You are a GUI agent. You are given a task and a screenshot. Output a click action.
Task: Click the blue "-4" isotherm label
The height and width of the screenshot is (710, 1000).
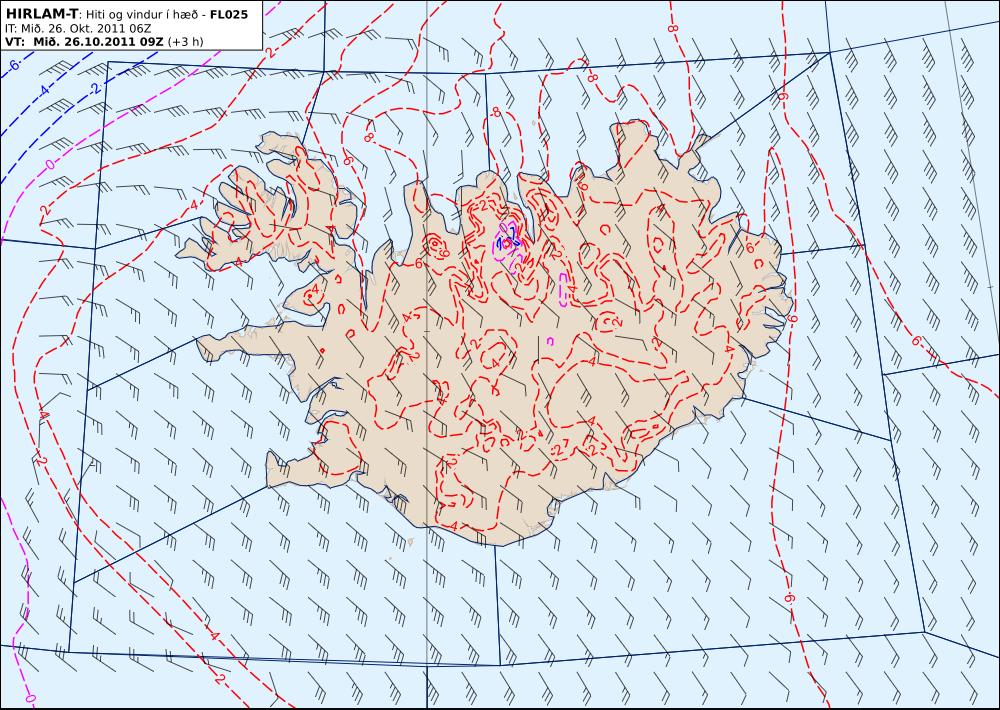[43, 91]
